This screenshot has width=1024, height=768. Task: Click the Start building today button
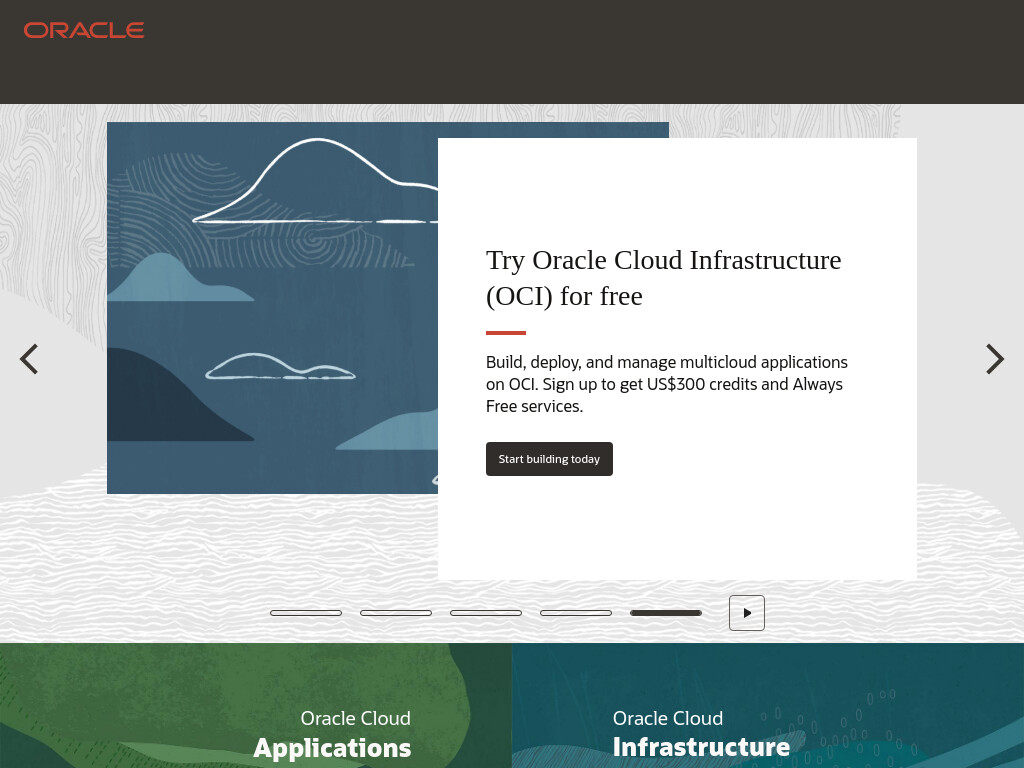pyautogui.click(x=549, y=459)
